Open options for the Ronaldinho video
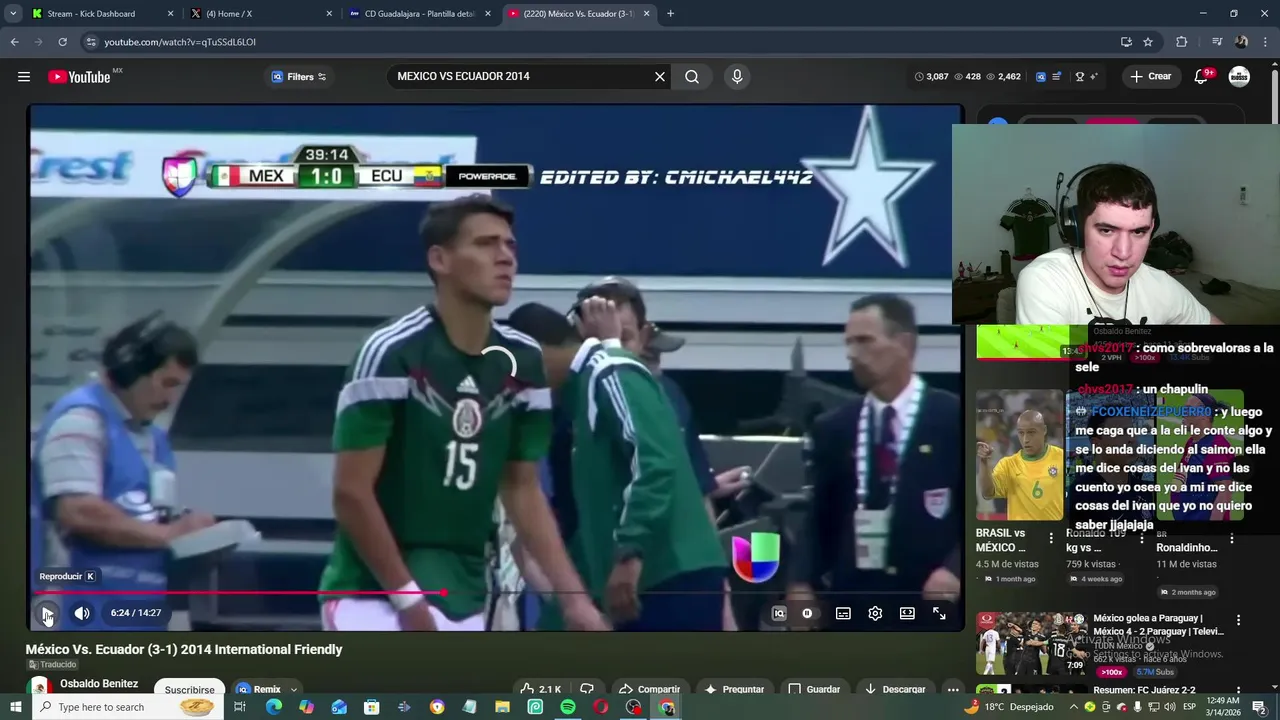Image resolution: width=1280 pixels, height=720 pixels. click(1232, 538)
